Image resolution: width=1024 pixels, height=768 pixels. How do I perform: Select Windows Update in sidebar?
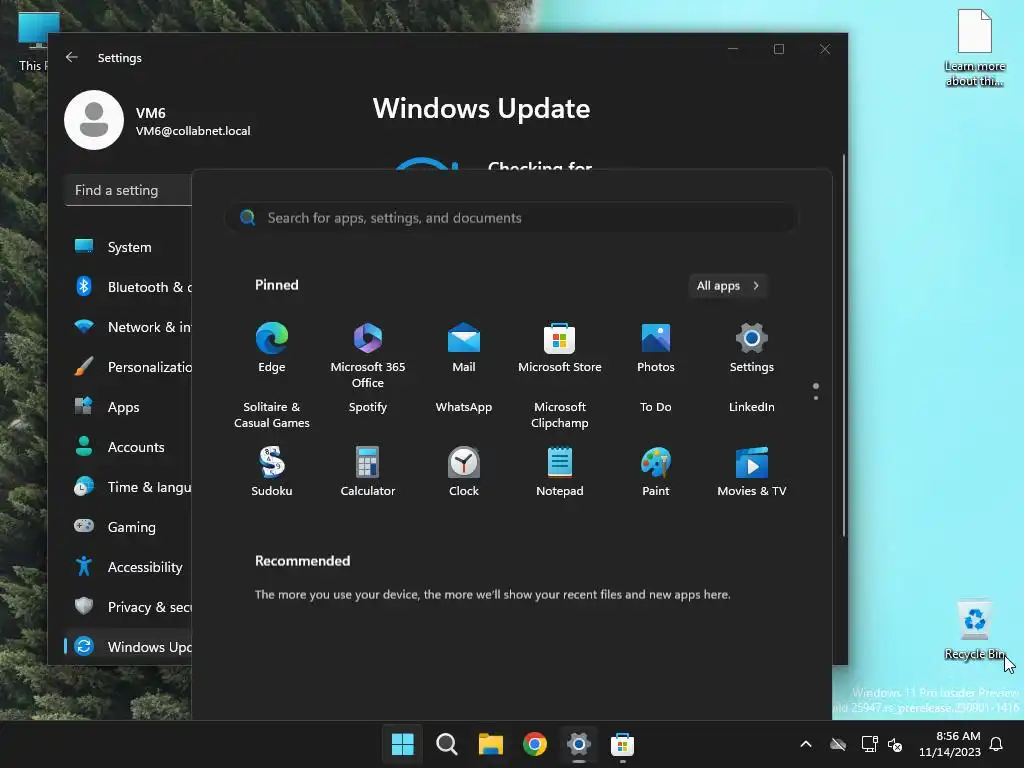pyautogui.click(x=128, y=647)
